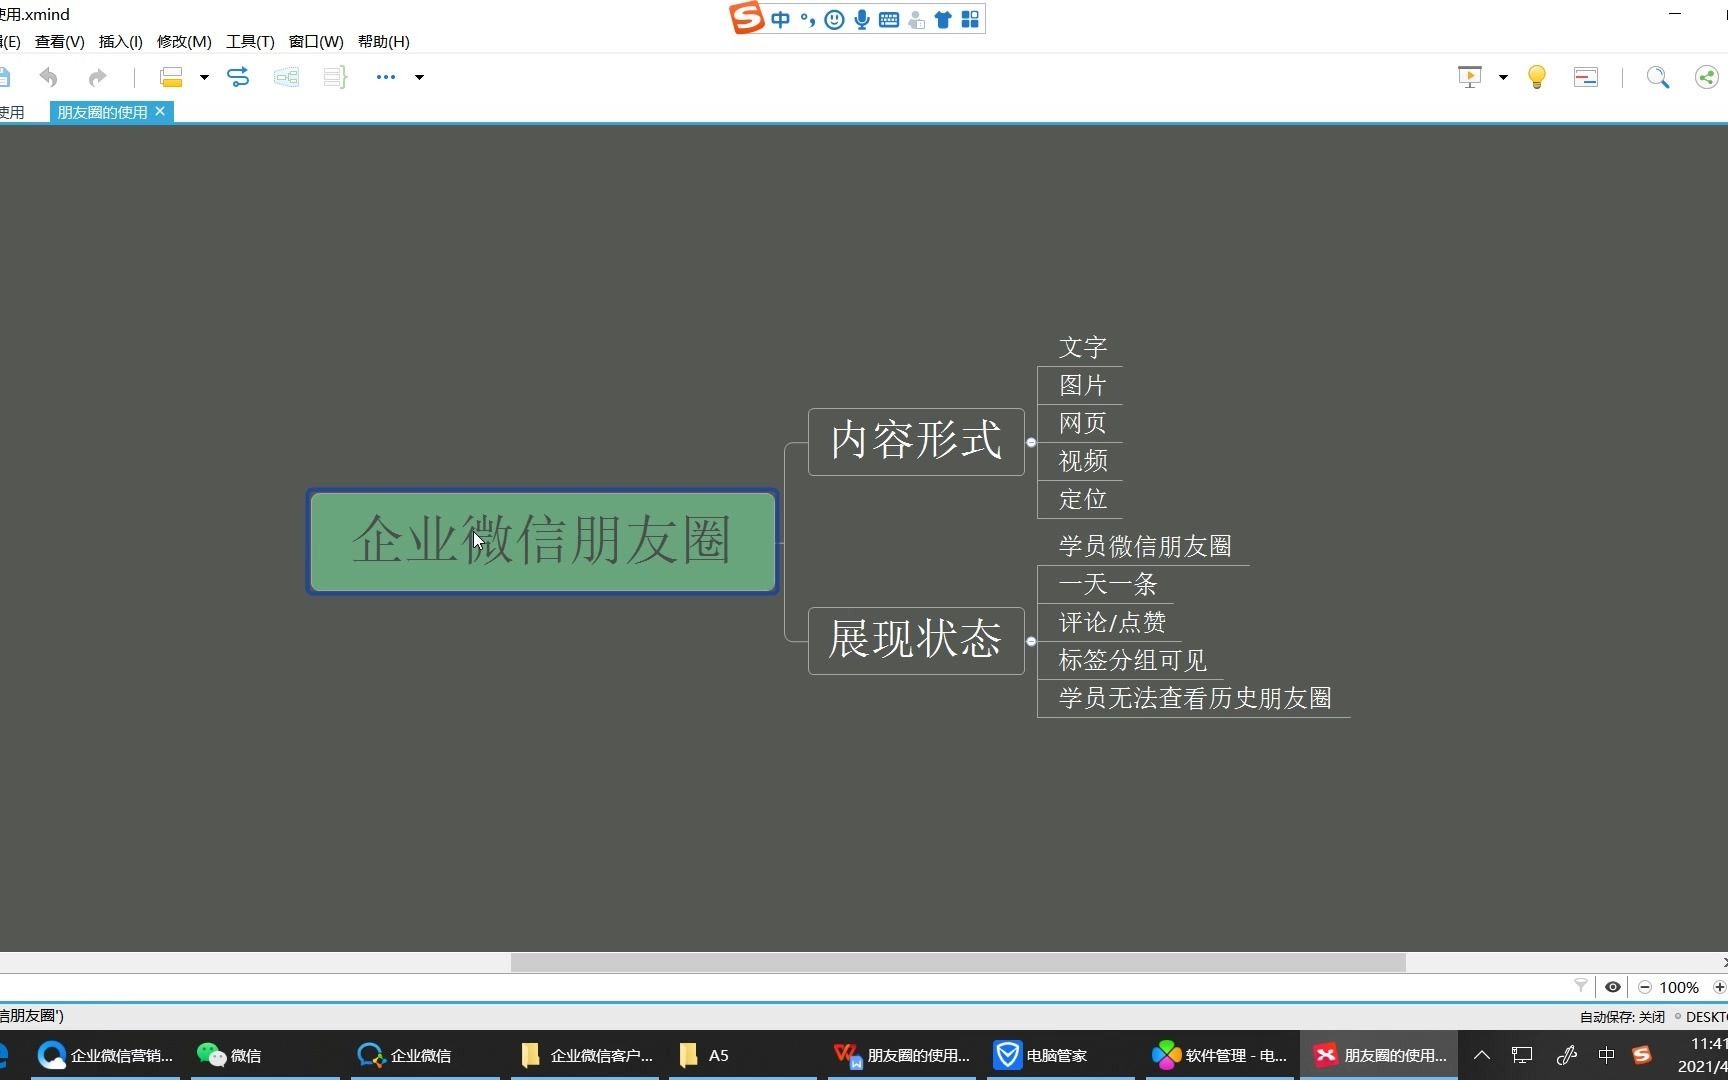The image size is (1728, 1080).
Task: Open 企业微信营销 taskbar window
Action: [x=106, y=1055]
